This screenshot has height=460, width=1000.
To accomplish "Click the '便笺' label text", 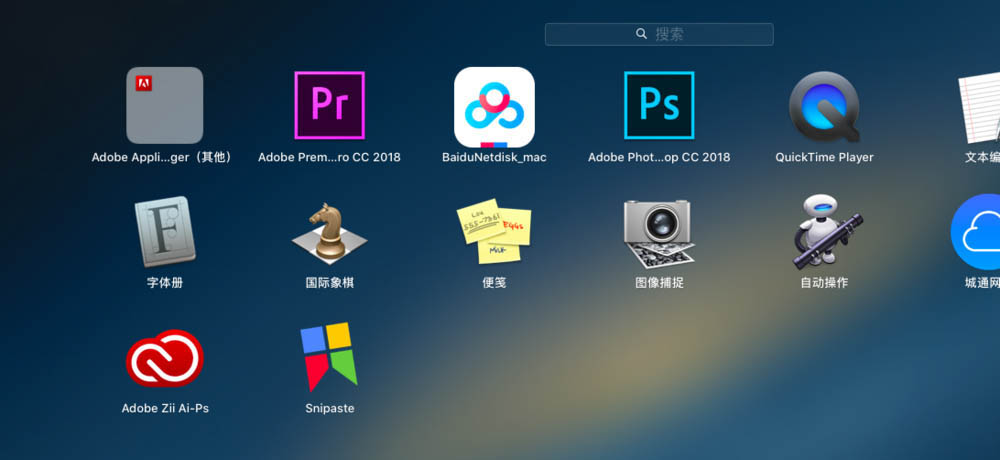I will (x=494, y=283).
